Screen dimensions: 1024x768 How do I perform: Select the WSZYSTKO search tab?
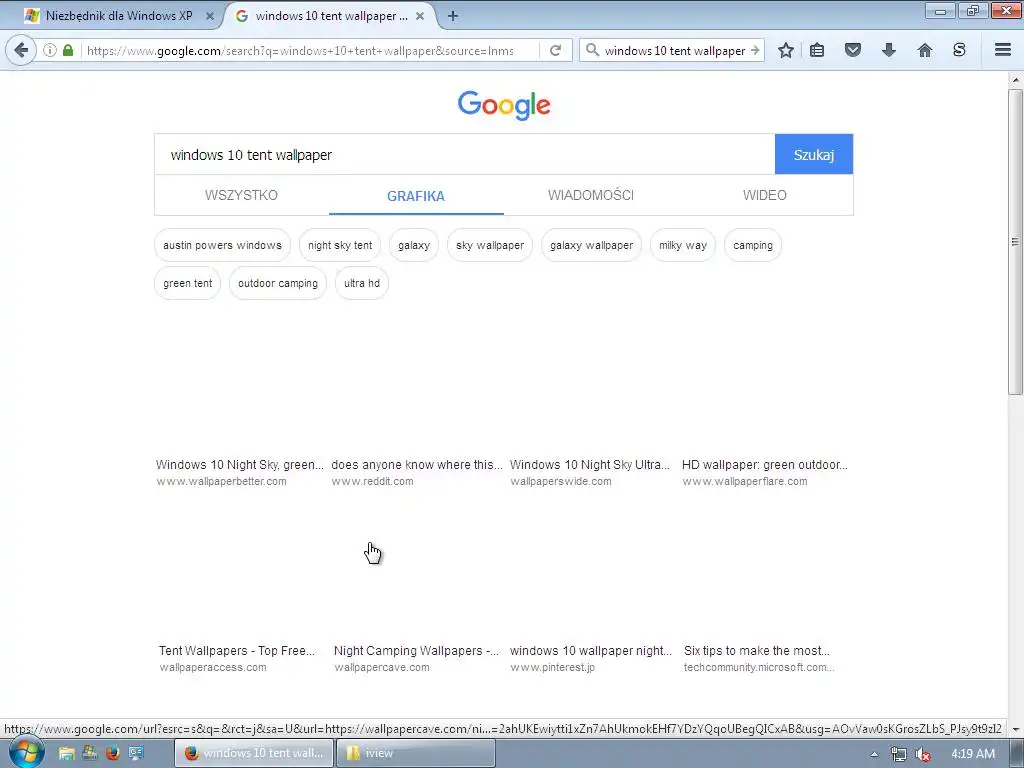click(x=241, y=195)
